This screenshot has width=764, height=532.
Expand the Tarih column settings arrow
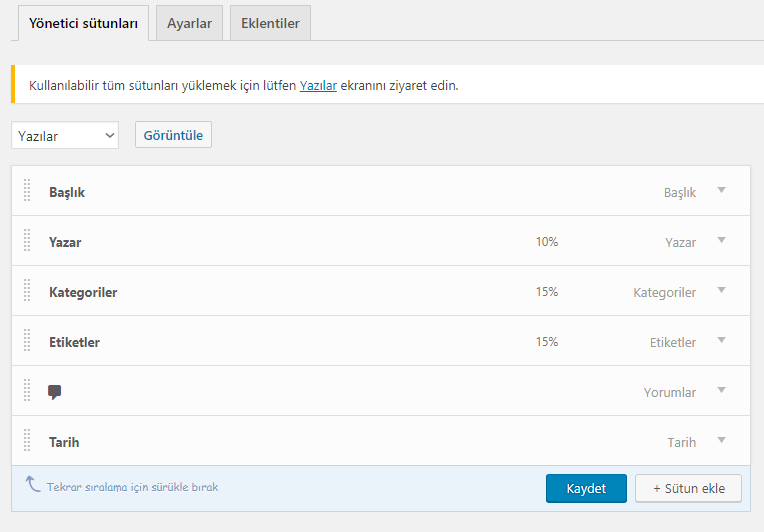tap(722, 440)
